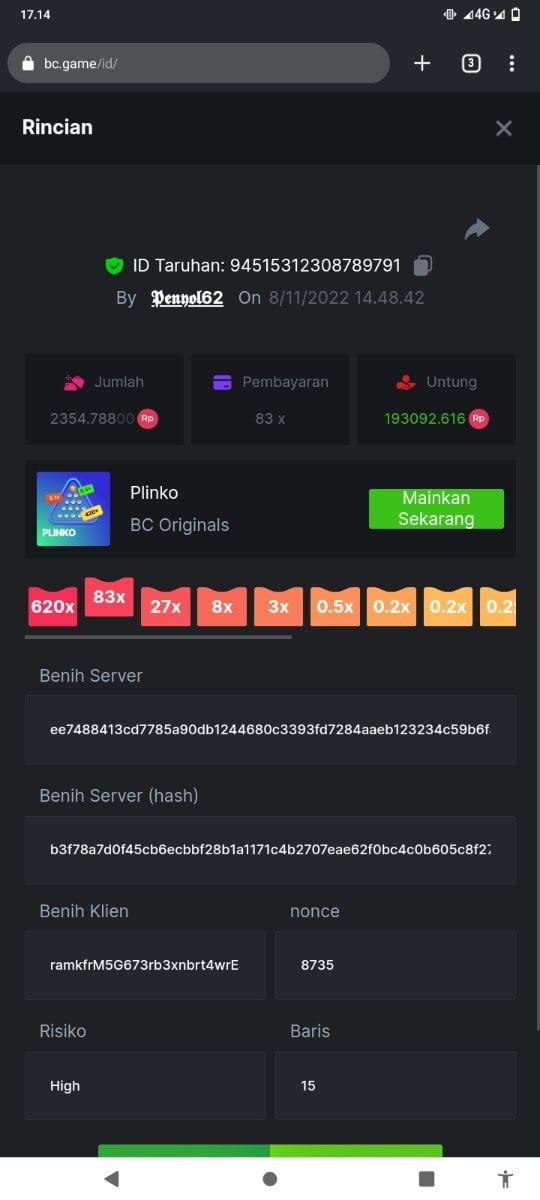Open the Plinko game thumbnail
Image resolution: width=540 pixels, height=1200 pixels.
click(73, 509)
